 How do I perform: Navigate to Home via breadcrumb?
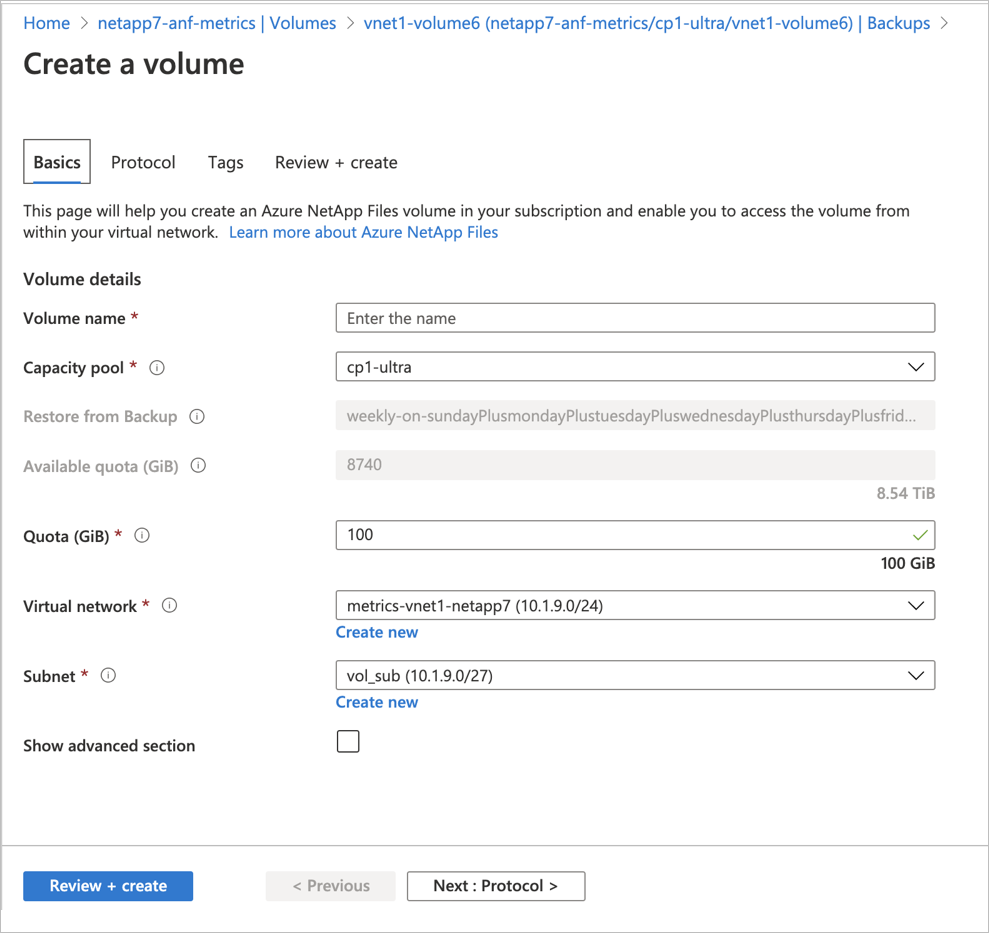click(46, 22)
